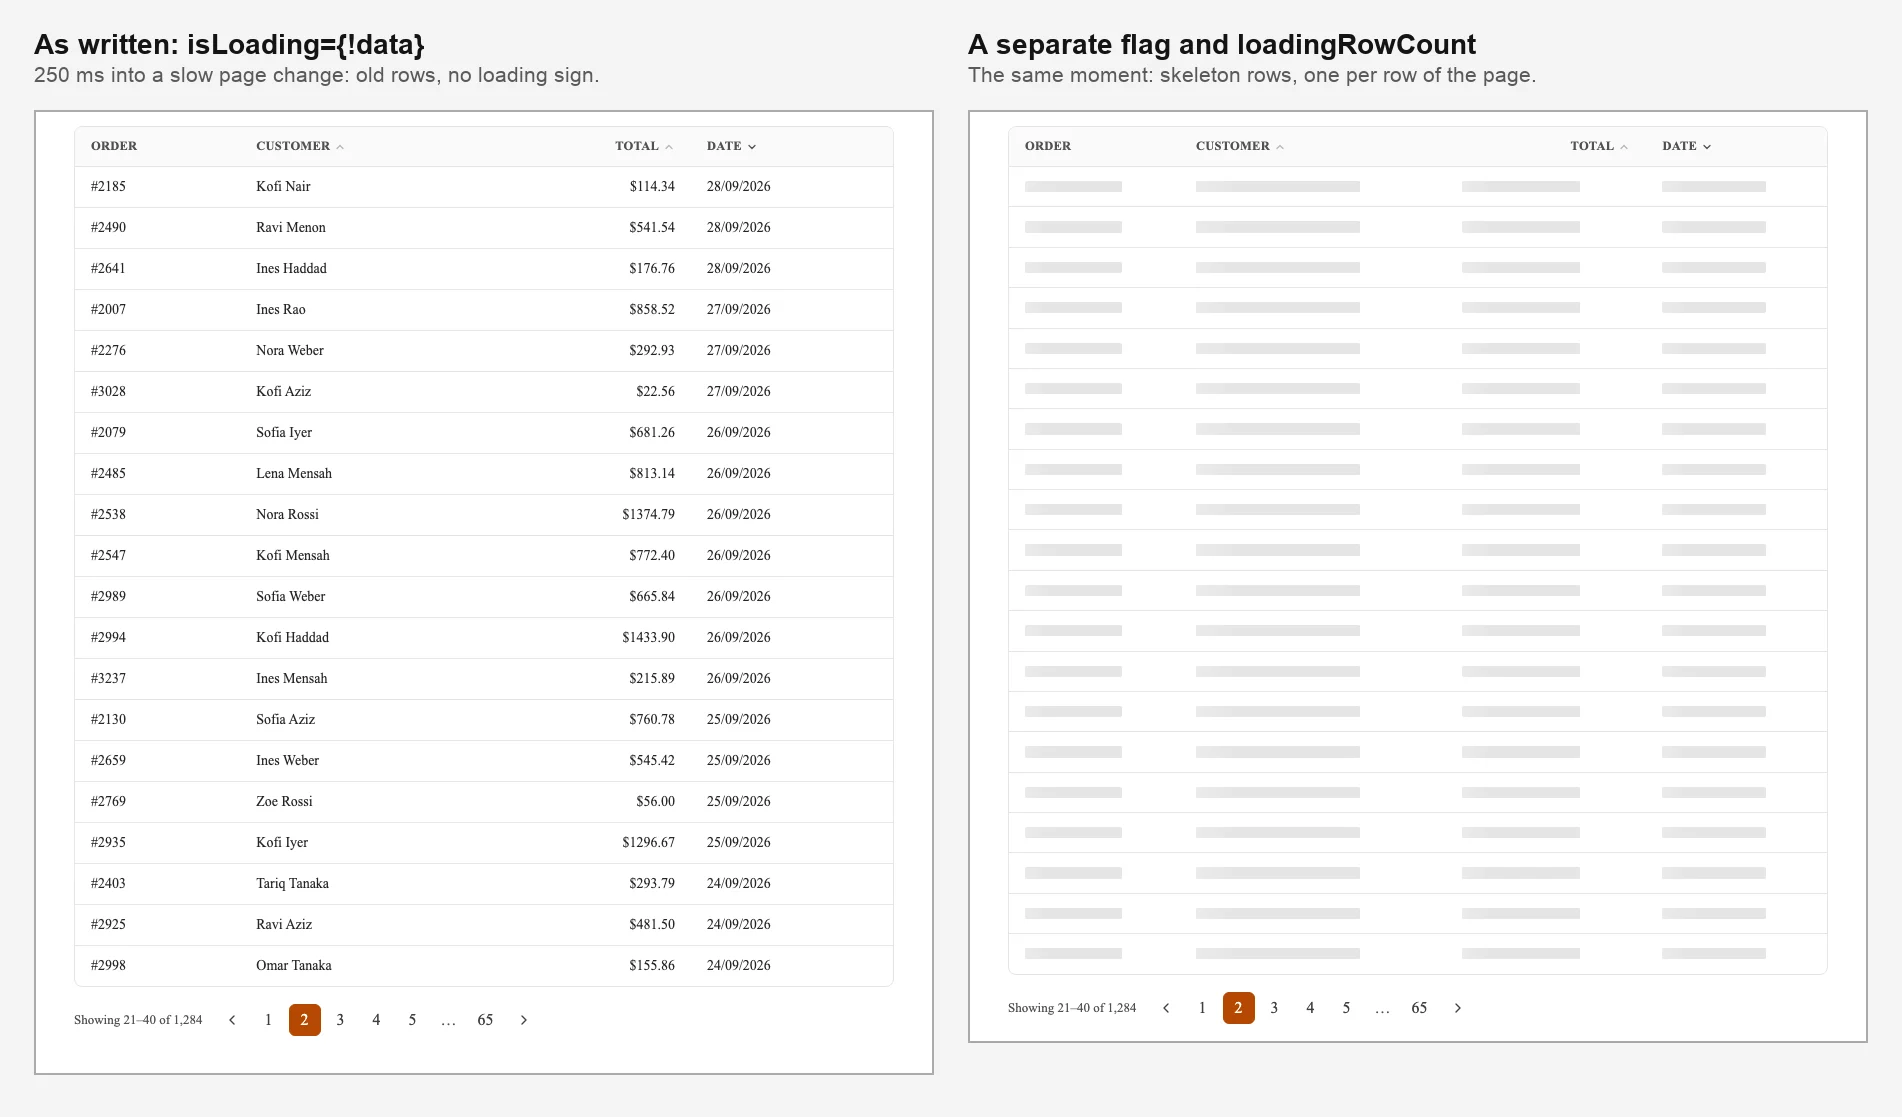
Task: Click the total $858.52
Action: (652, 310)
